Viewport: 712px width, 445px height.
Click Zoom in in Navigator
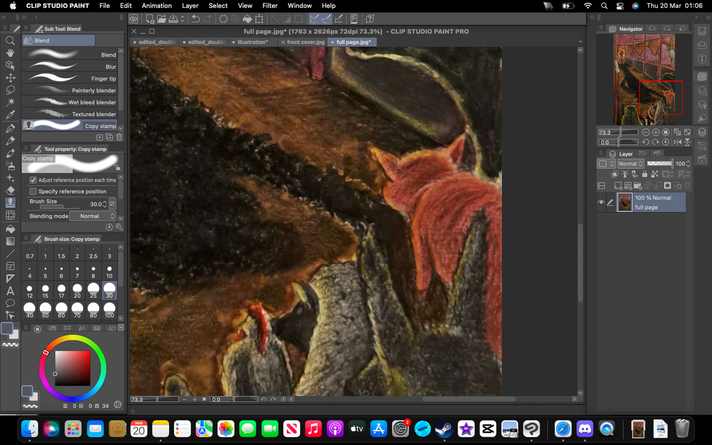pos(656,132)
